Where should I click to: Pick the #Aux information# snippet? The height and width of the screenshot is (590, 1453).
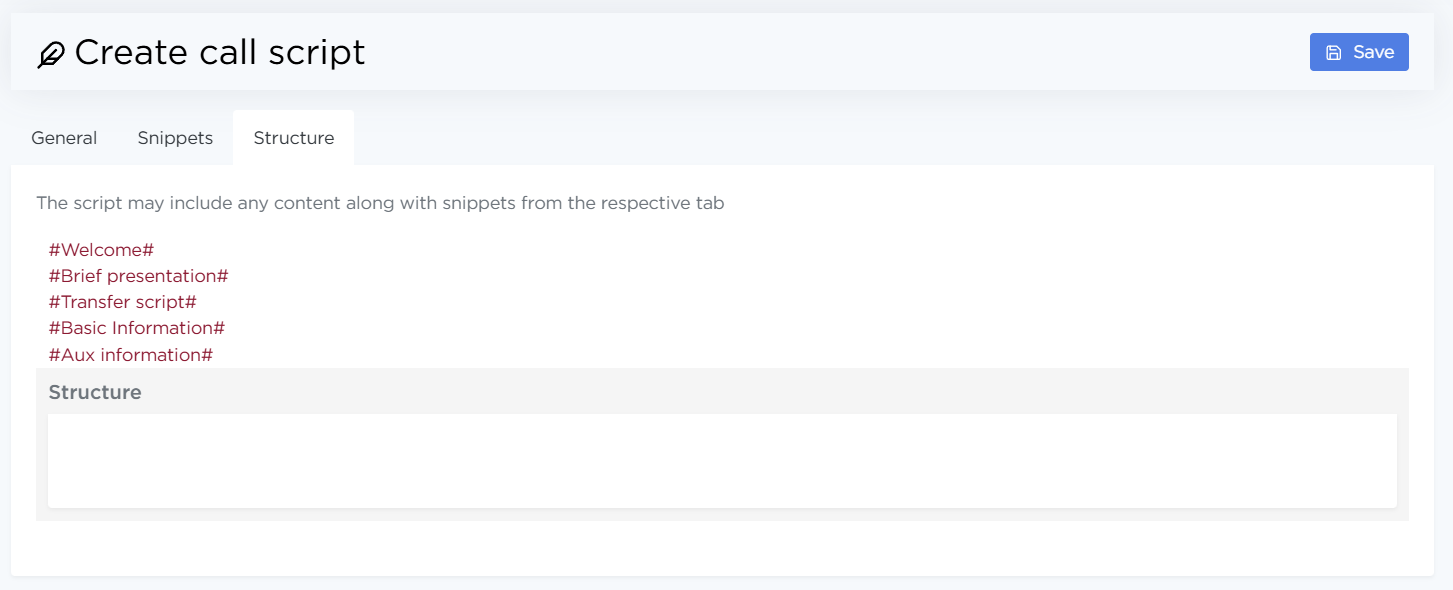click(x=131, y=355)
